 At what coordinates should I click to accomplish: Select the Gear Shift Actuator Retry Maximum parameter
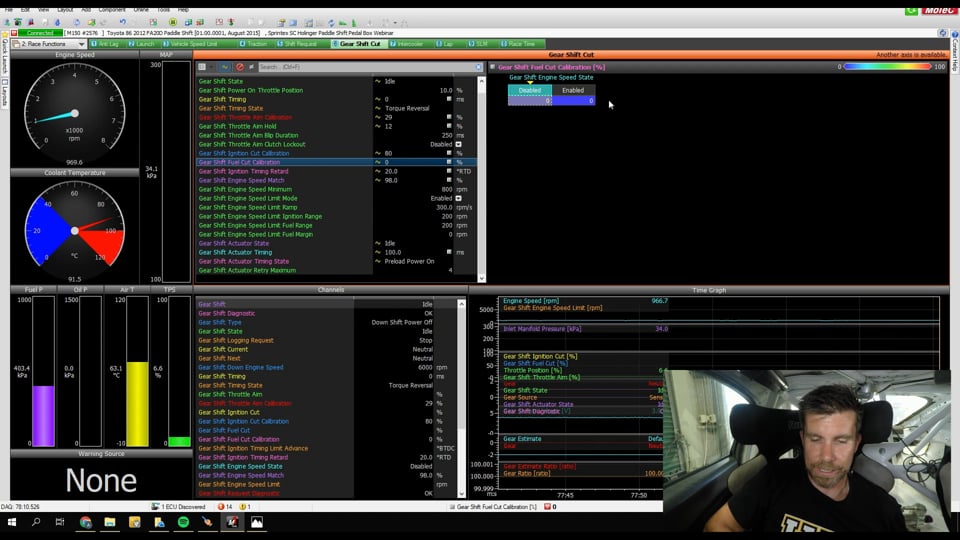pos(247,270)
